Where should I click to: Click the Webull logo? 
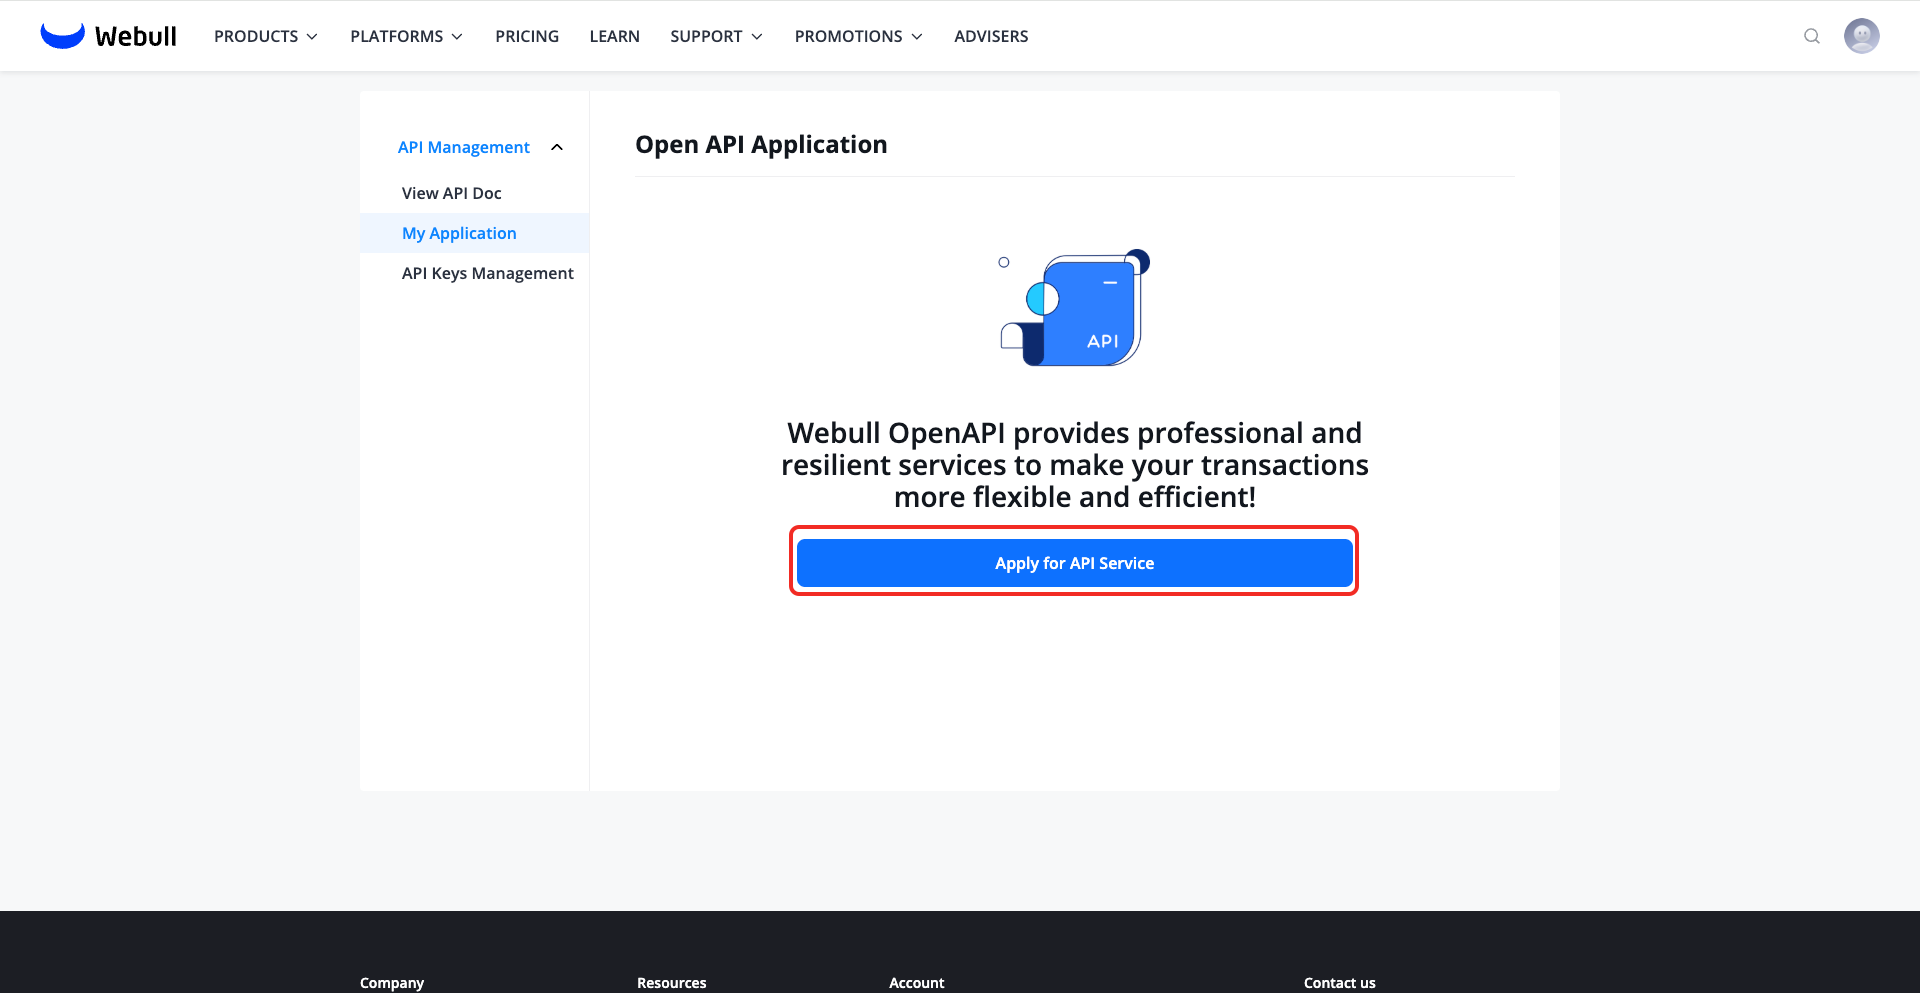(108, 36)
